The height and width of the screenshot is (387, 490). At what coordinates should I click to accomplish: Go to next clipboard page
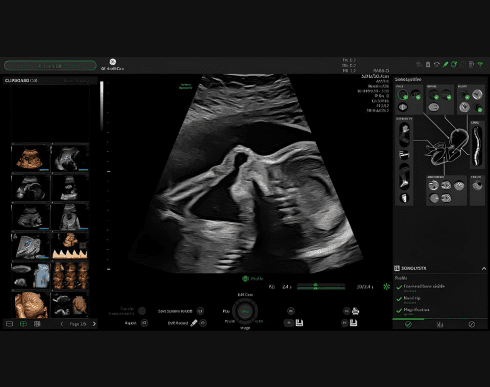coord(94,324)
